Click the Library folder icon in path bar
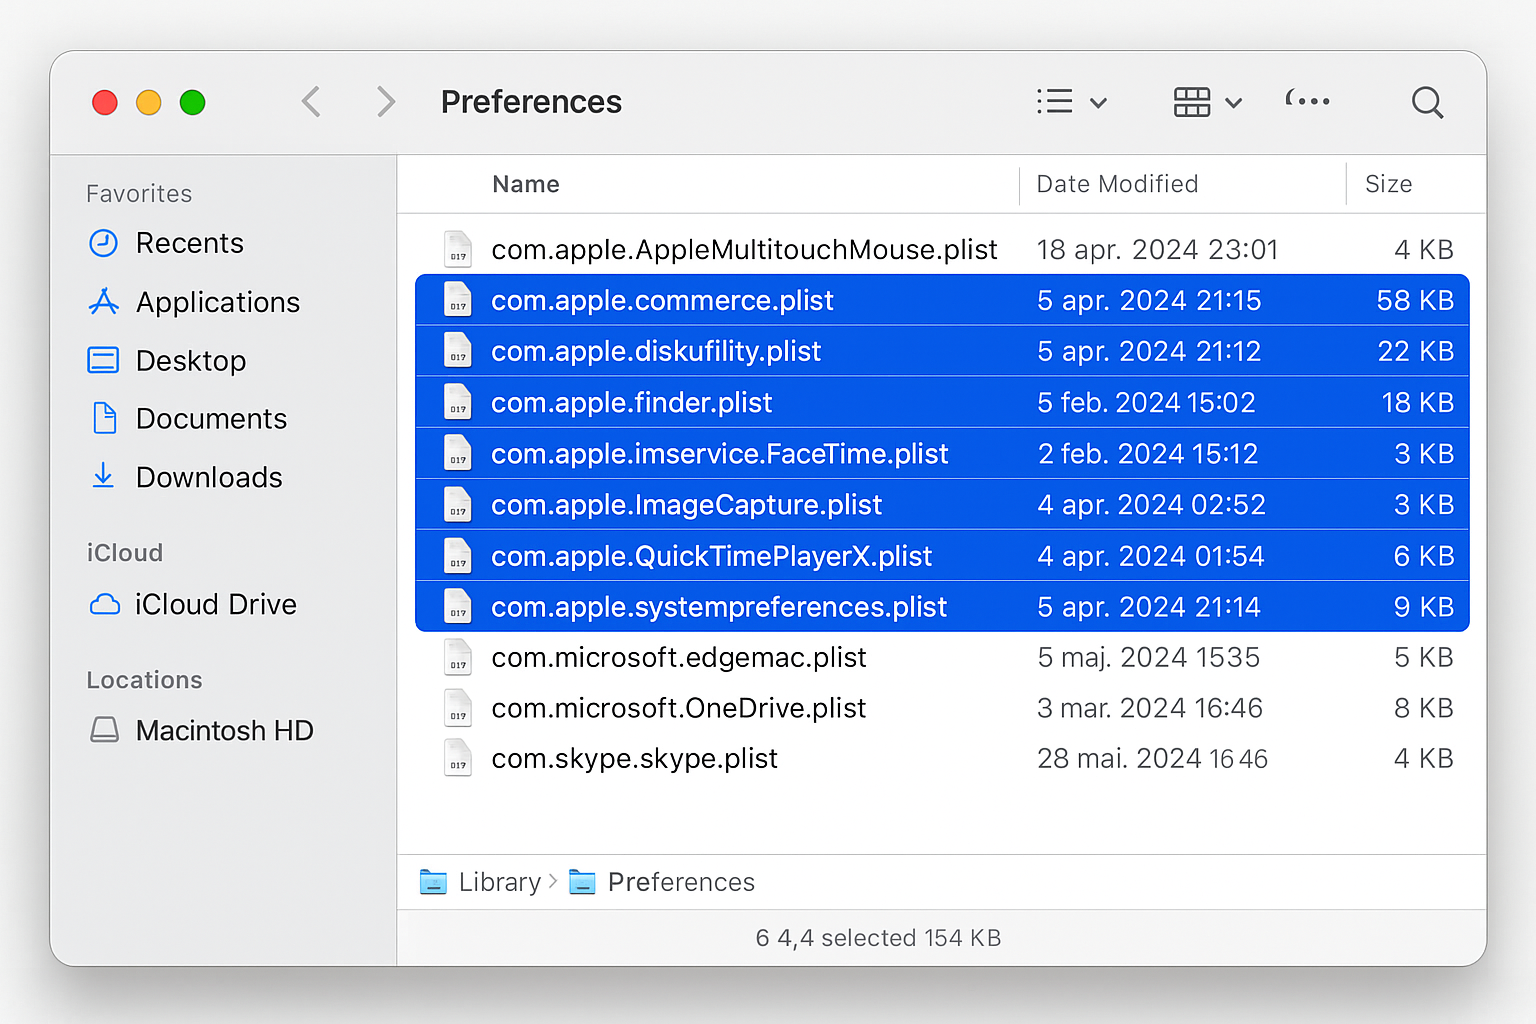This screenshot has width=1536, height=1024. (x=433, y=882)
